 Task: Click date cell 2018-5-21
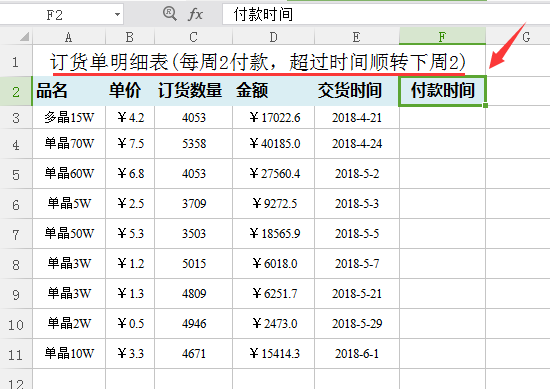(x=357, y=294)
